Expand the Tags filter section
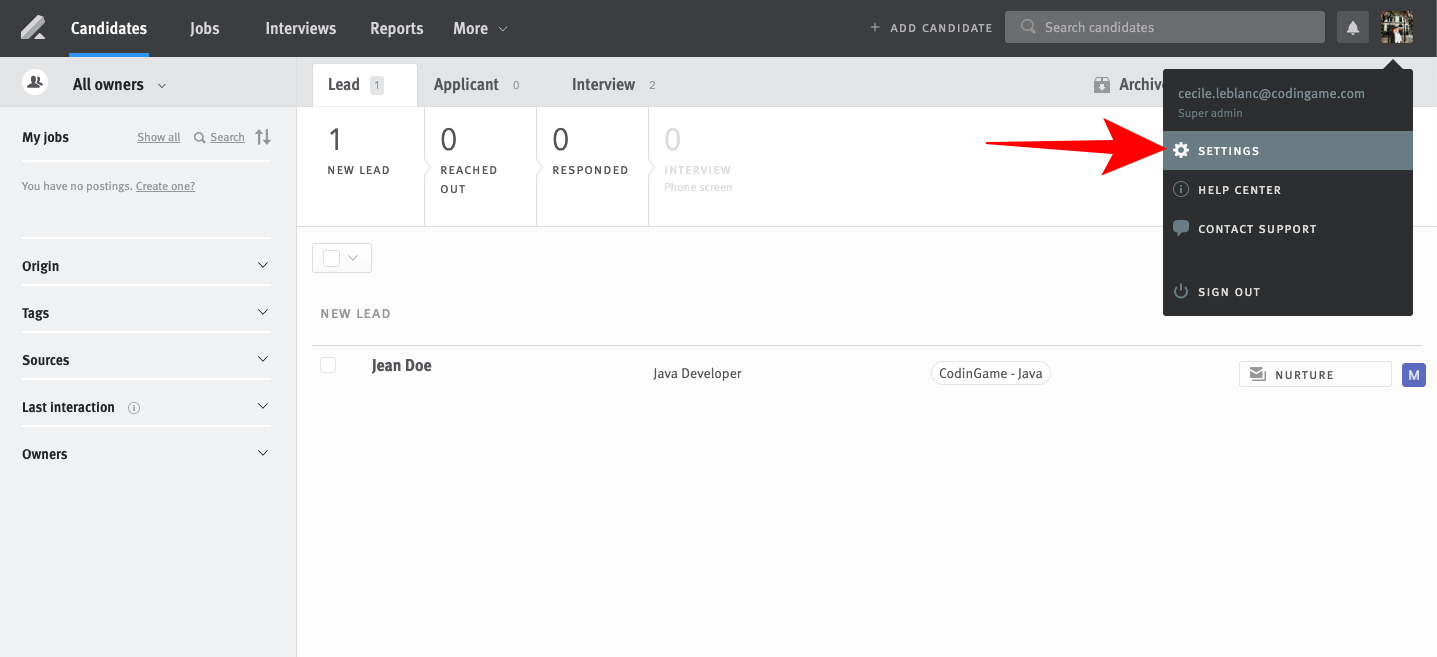Viewport: 1437px width, 657px height. pyautogui.click(x=146, y=313)
